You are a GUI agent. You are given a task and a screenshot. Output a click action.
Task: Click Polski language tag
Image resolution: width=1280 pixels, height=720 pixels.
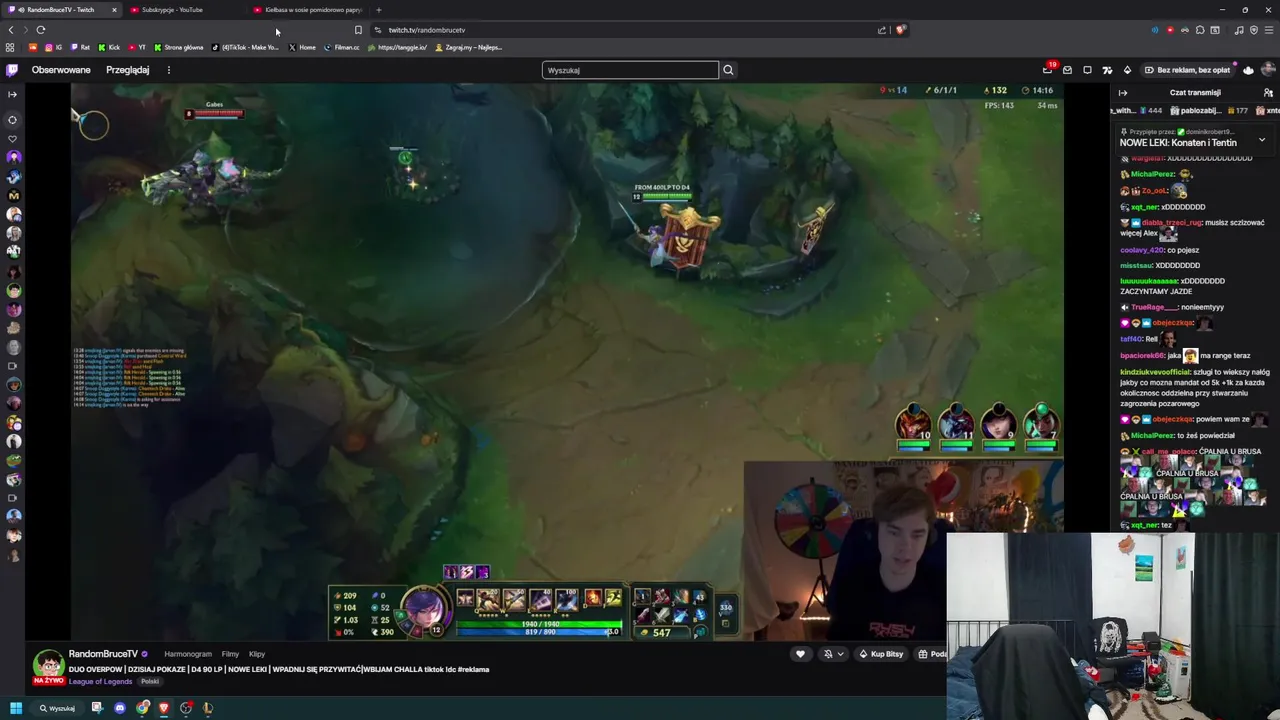coord(150,682)
